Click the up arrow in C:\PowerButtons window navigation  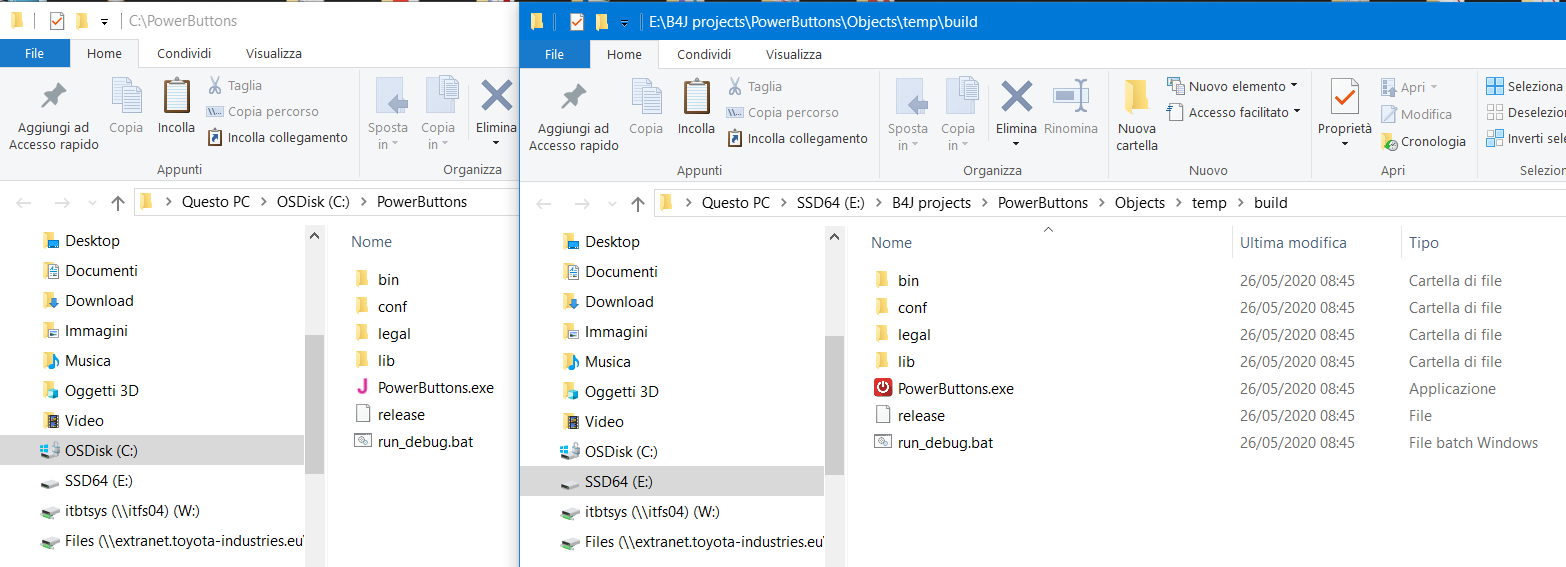pyautogui.click(x=118, y=203)
